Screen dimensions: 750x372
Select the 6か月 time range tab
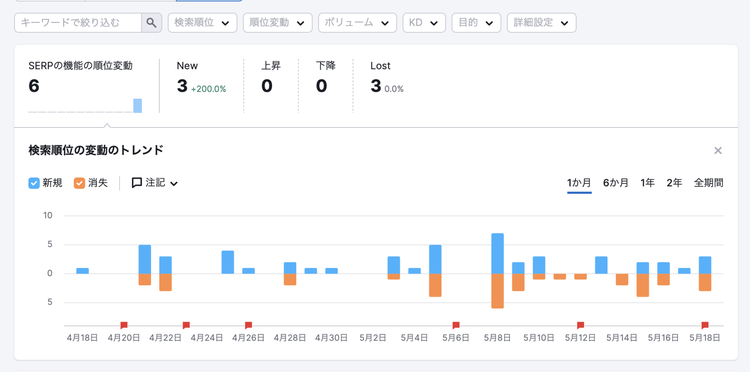coord(616,183)
